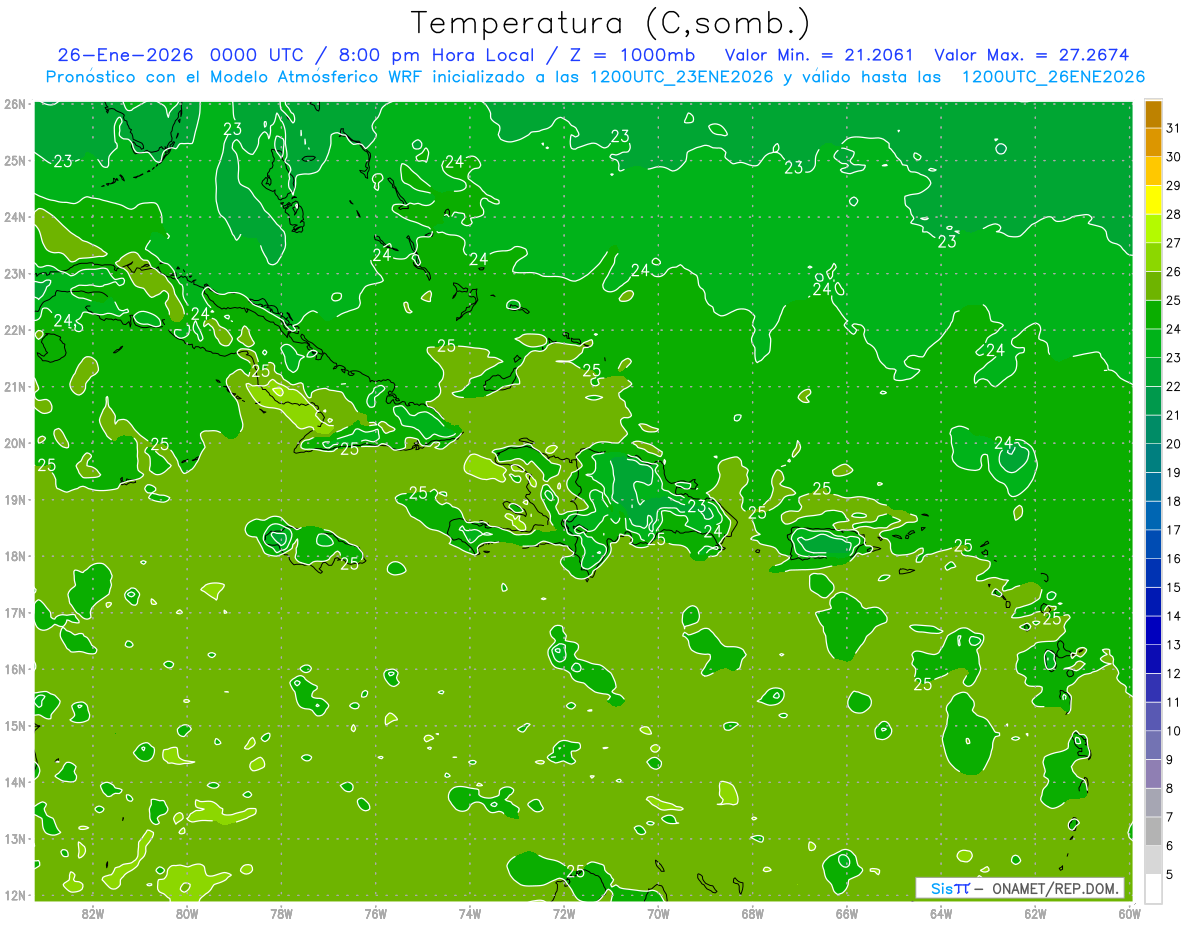
Task: Click latitude label "25N"
Action: coord(14,160)
